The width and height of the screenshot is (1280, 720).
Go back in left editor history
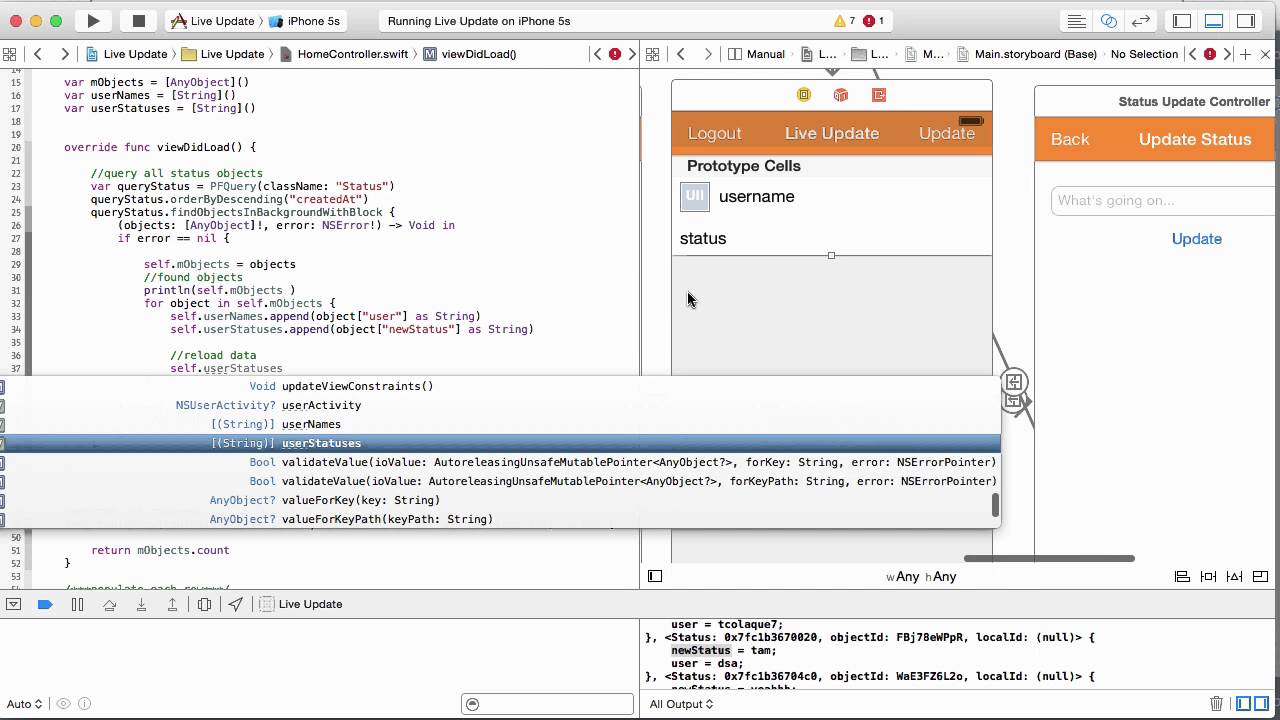coord(38,54)
